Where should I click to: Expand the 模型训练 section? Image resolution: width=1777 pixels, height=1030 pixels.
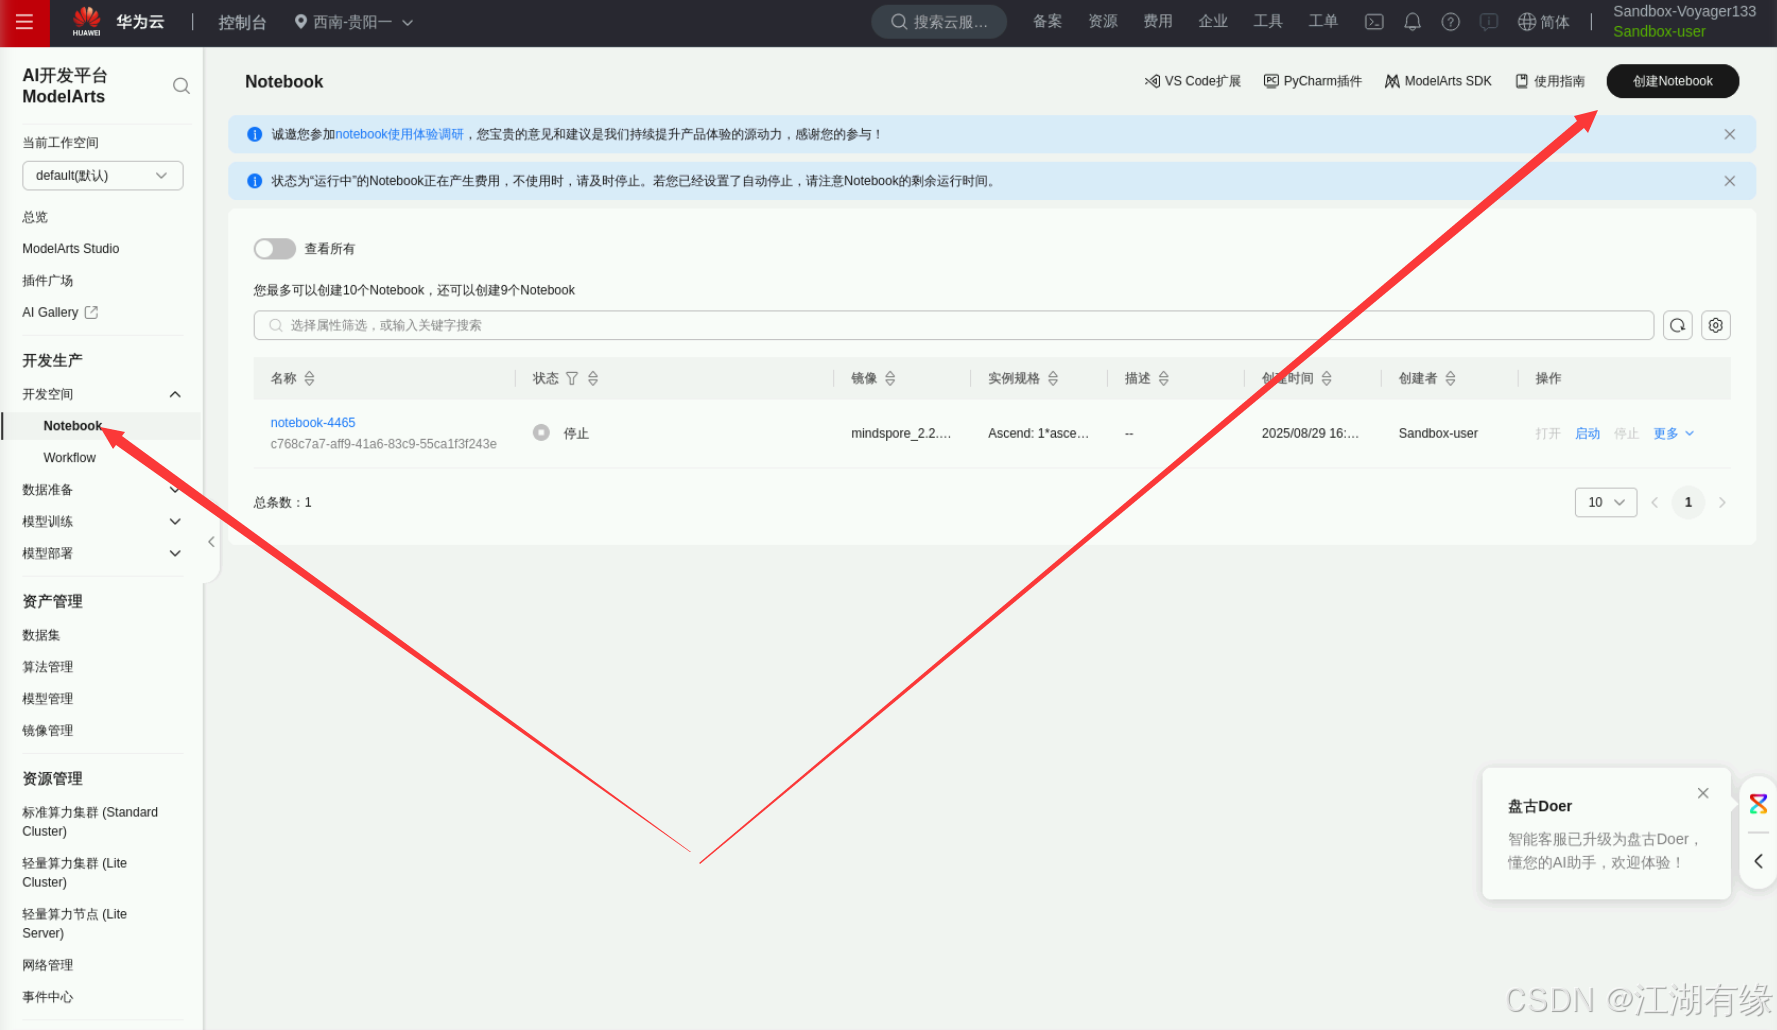(x=175, y=522)
